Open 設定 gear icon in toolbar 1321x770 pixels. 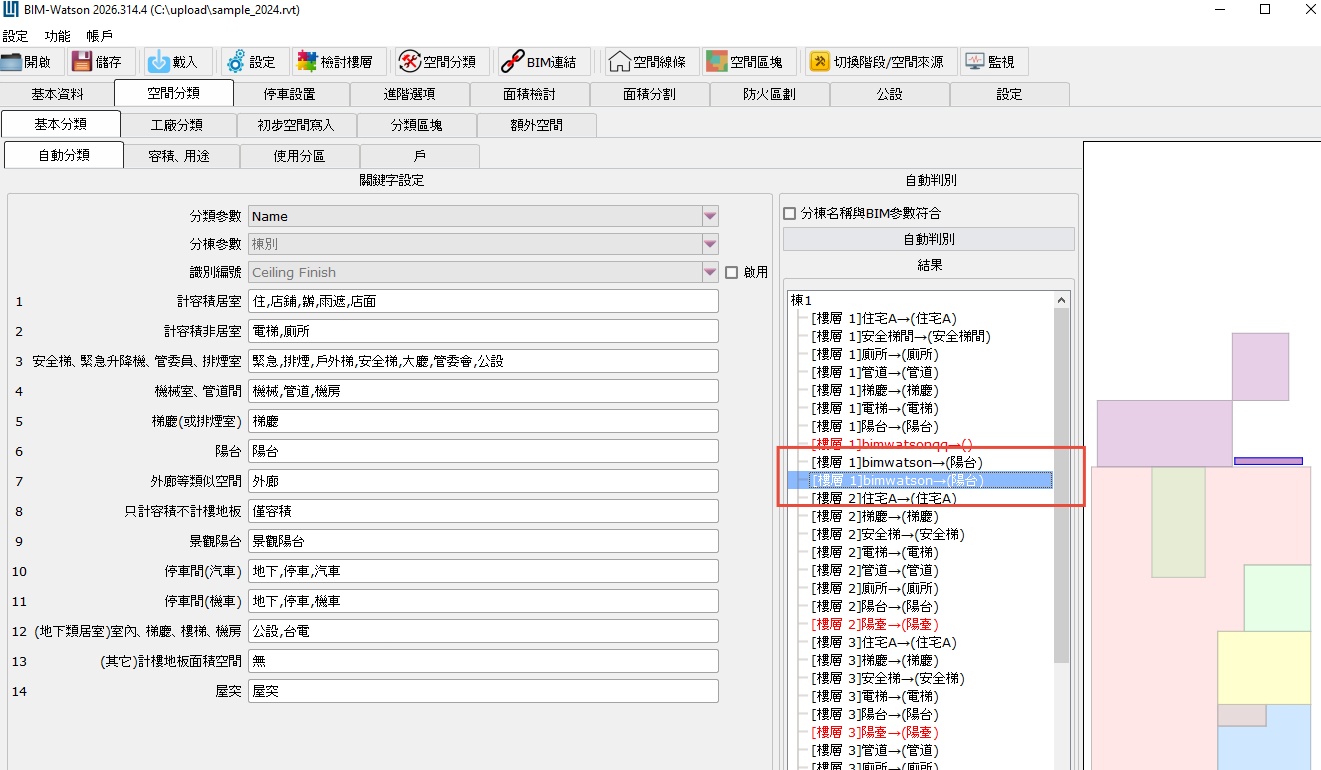[x=236, y=62]
